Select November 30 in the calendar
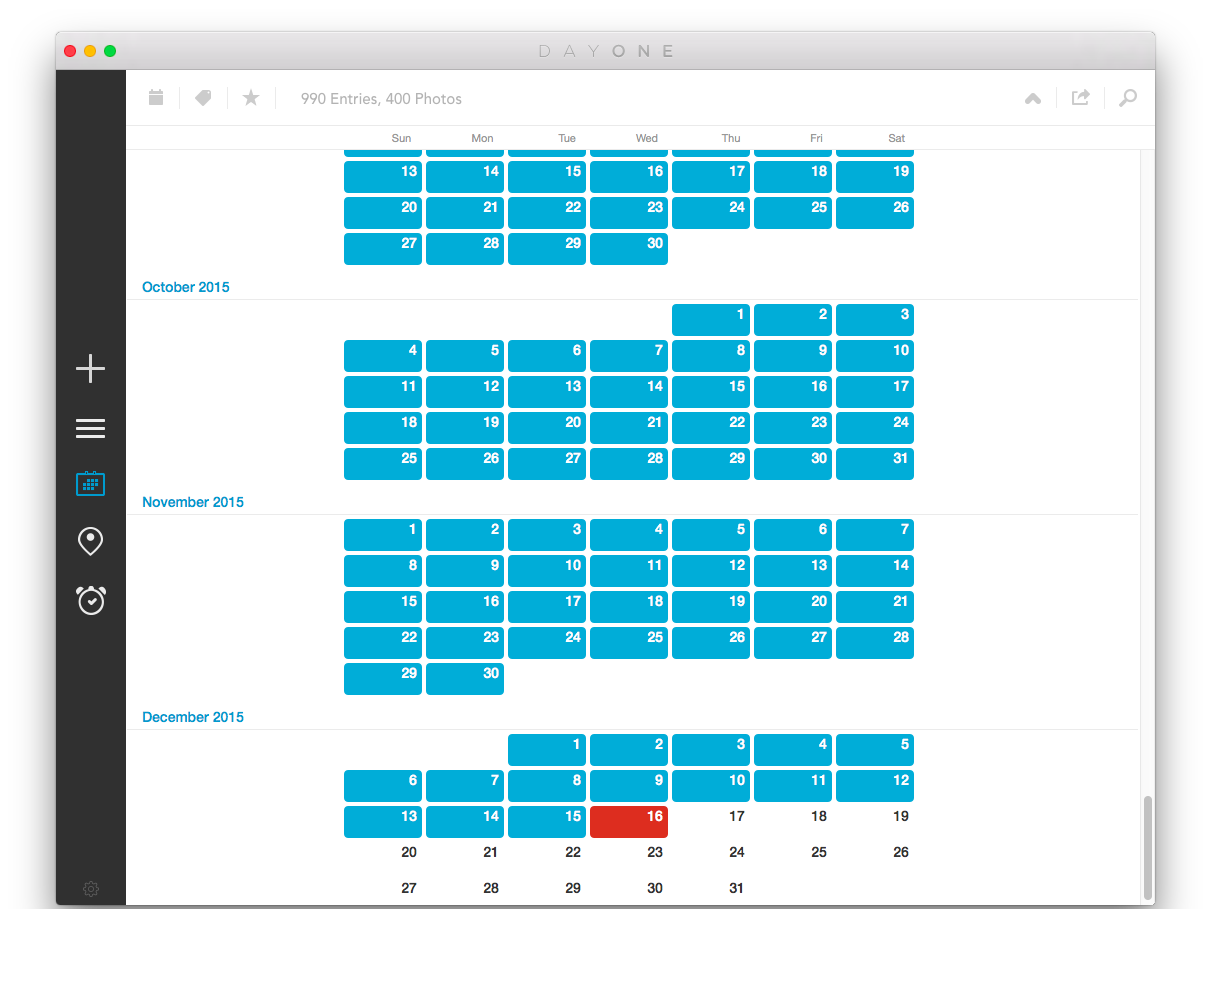1211x985 pixels. click(465, 679)
